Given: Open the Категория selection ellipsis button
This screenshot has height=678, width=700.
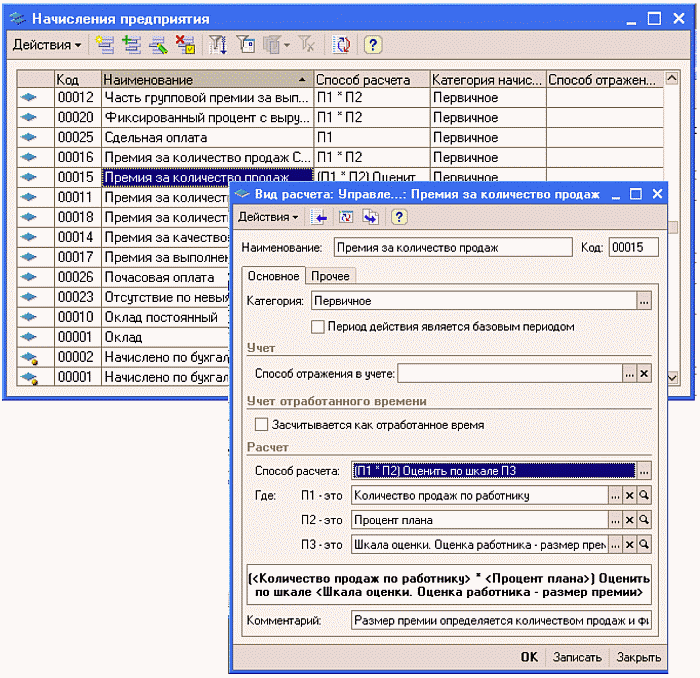Looking at the screenshot, I should click(x=645, y=300).
